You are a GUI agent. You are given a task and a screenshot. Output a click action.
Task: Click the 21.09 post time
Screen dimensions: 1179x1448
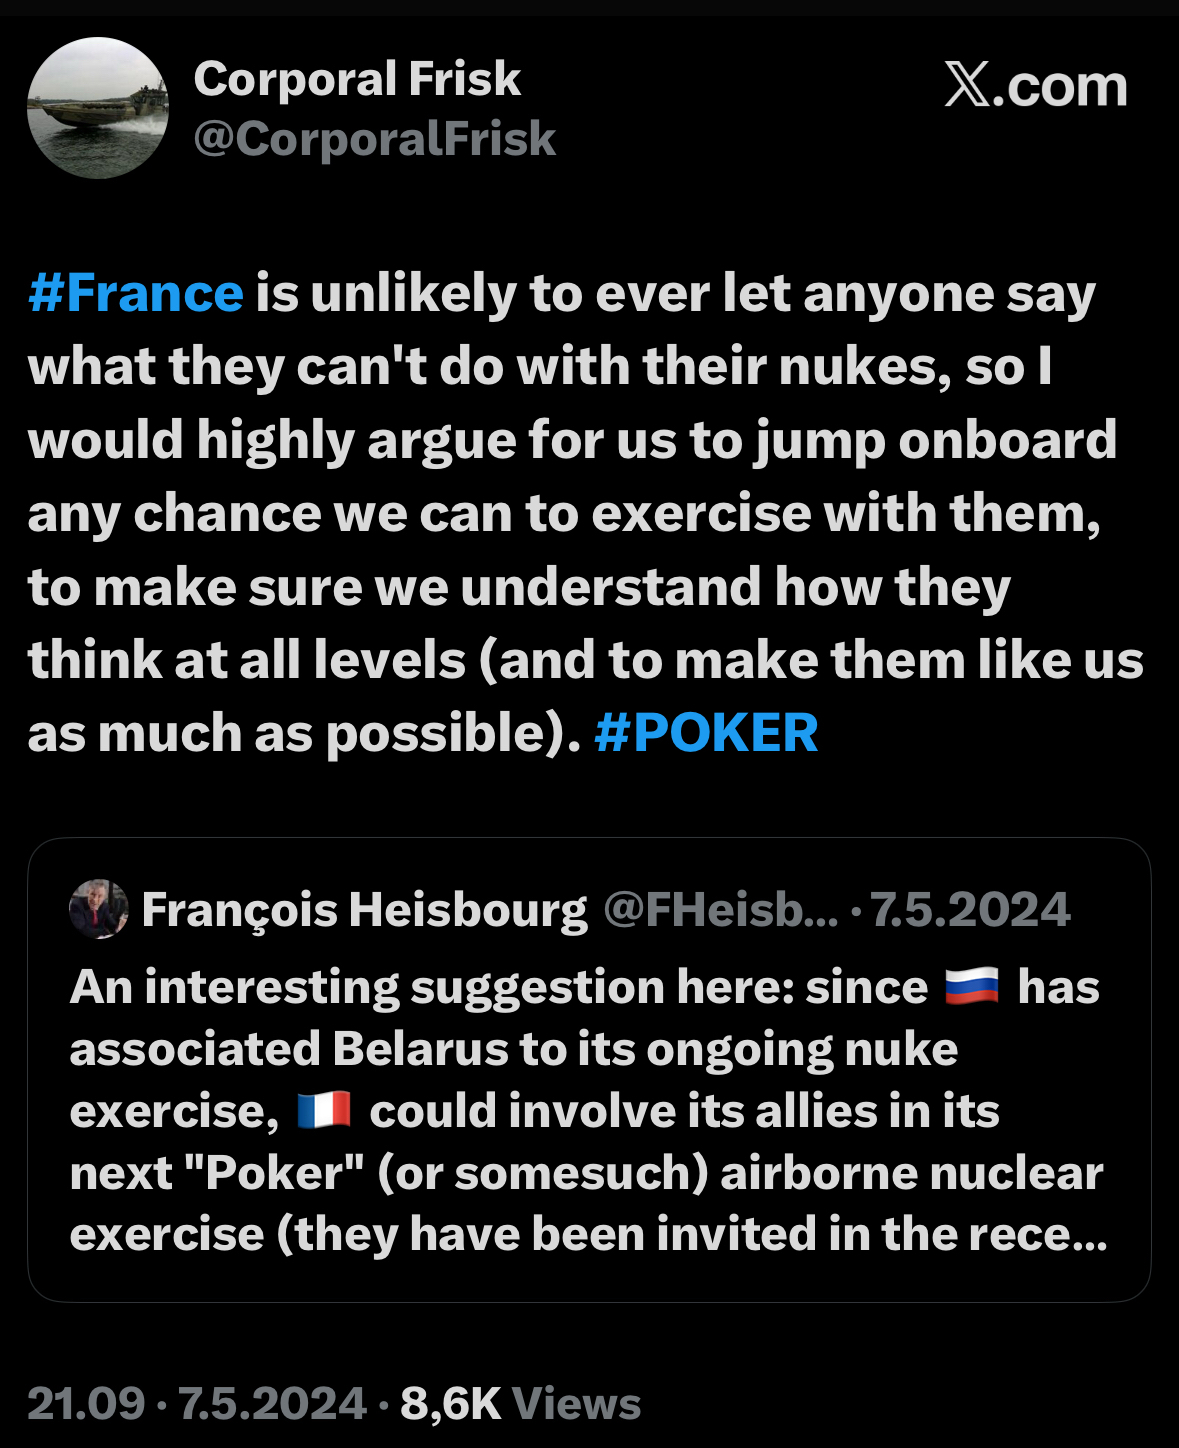pyautogui.click(x=86, y=1404)
